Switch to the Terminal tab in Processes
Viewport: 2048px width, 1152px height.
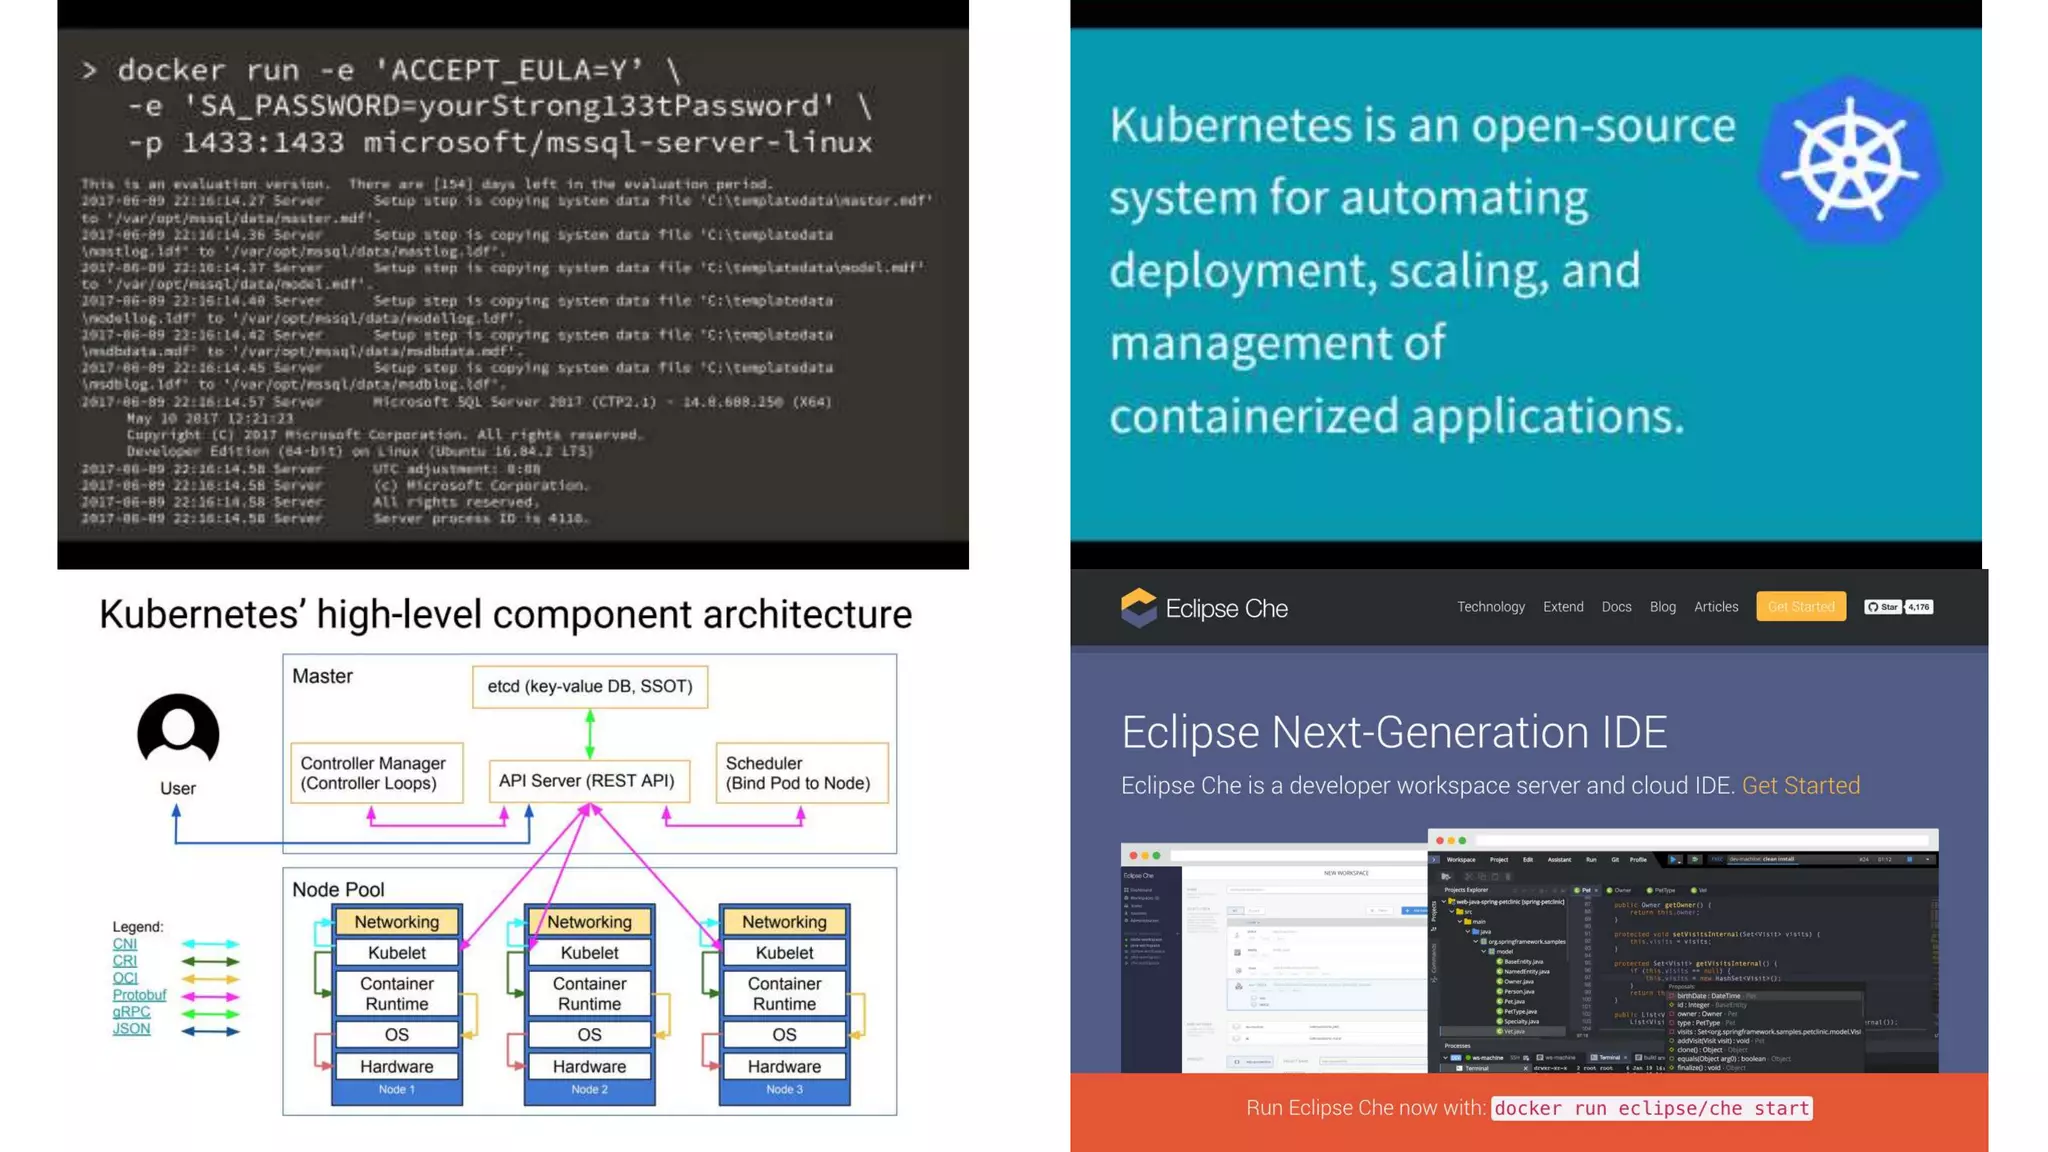tap(1608, 1057)
